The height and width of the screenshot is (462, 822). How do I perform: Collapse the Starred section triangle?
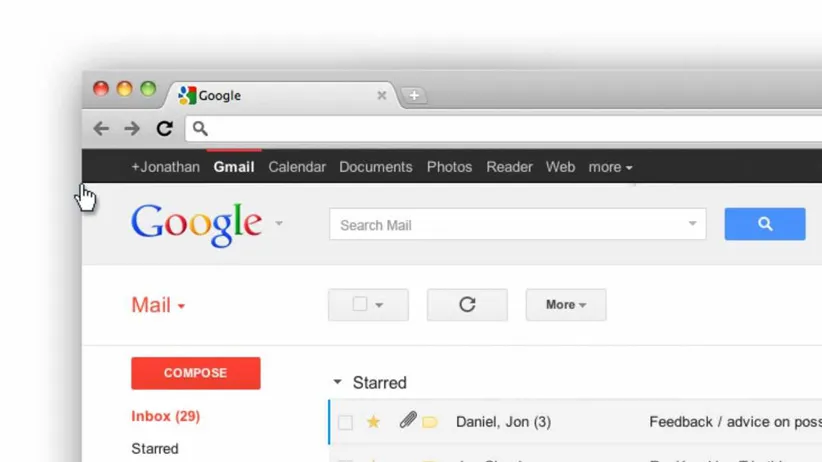click(338, 382)
